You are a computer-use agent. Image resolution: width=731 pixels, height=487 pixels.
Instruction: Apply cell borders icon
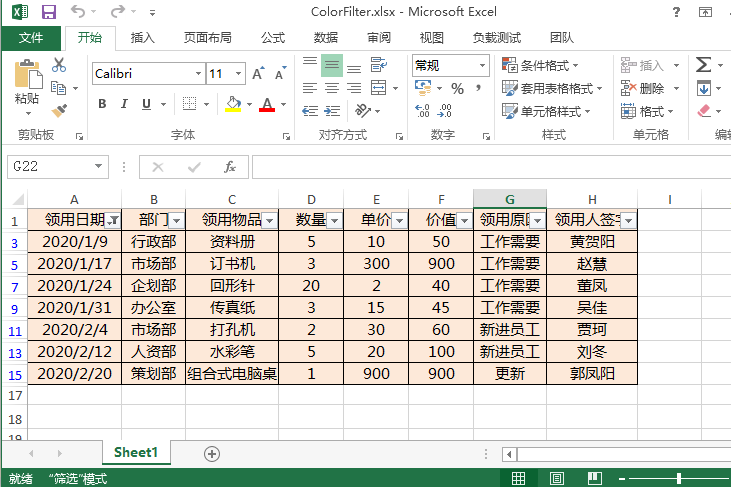[189, 104]
